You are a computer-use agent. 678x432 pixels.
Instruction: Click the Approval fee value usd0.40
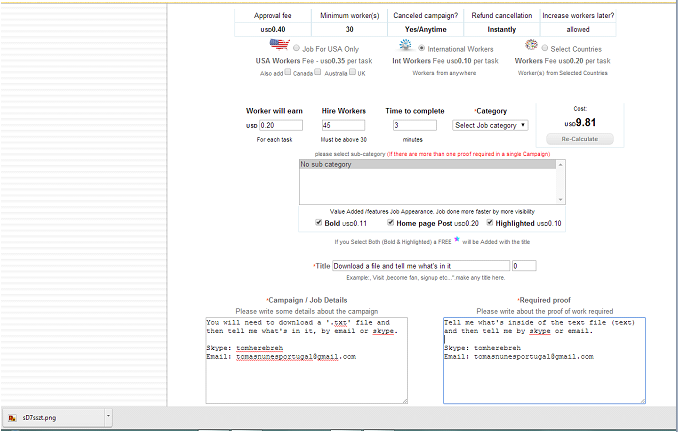[x=273, y=29]
